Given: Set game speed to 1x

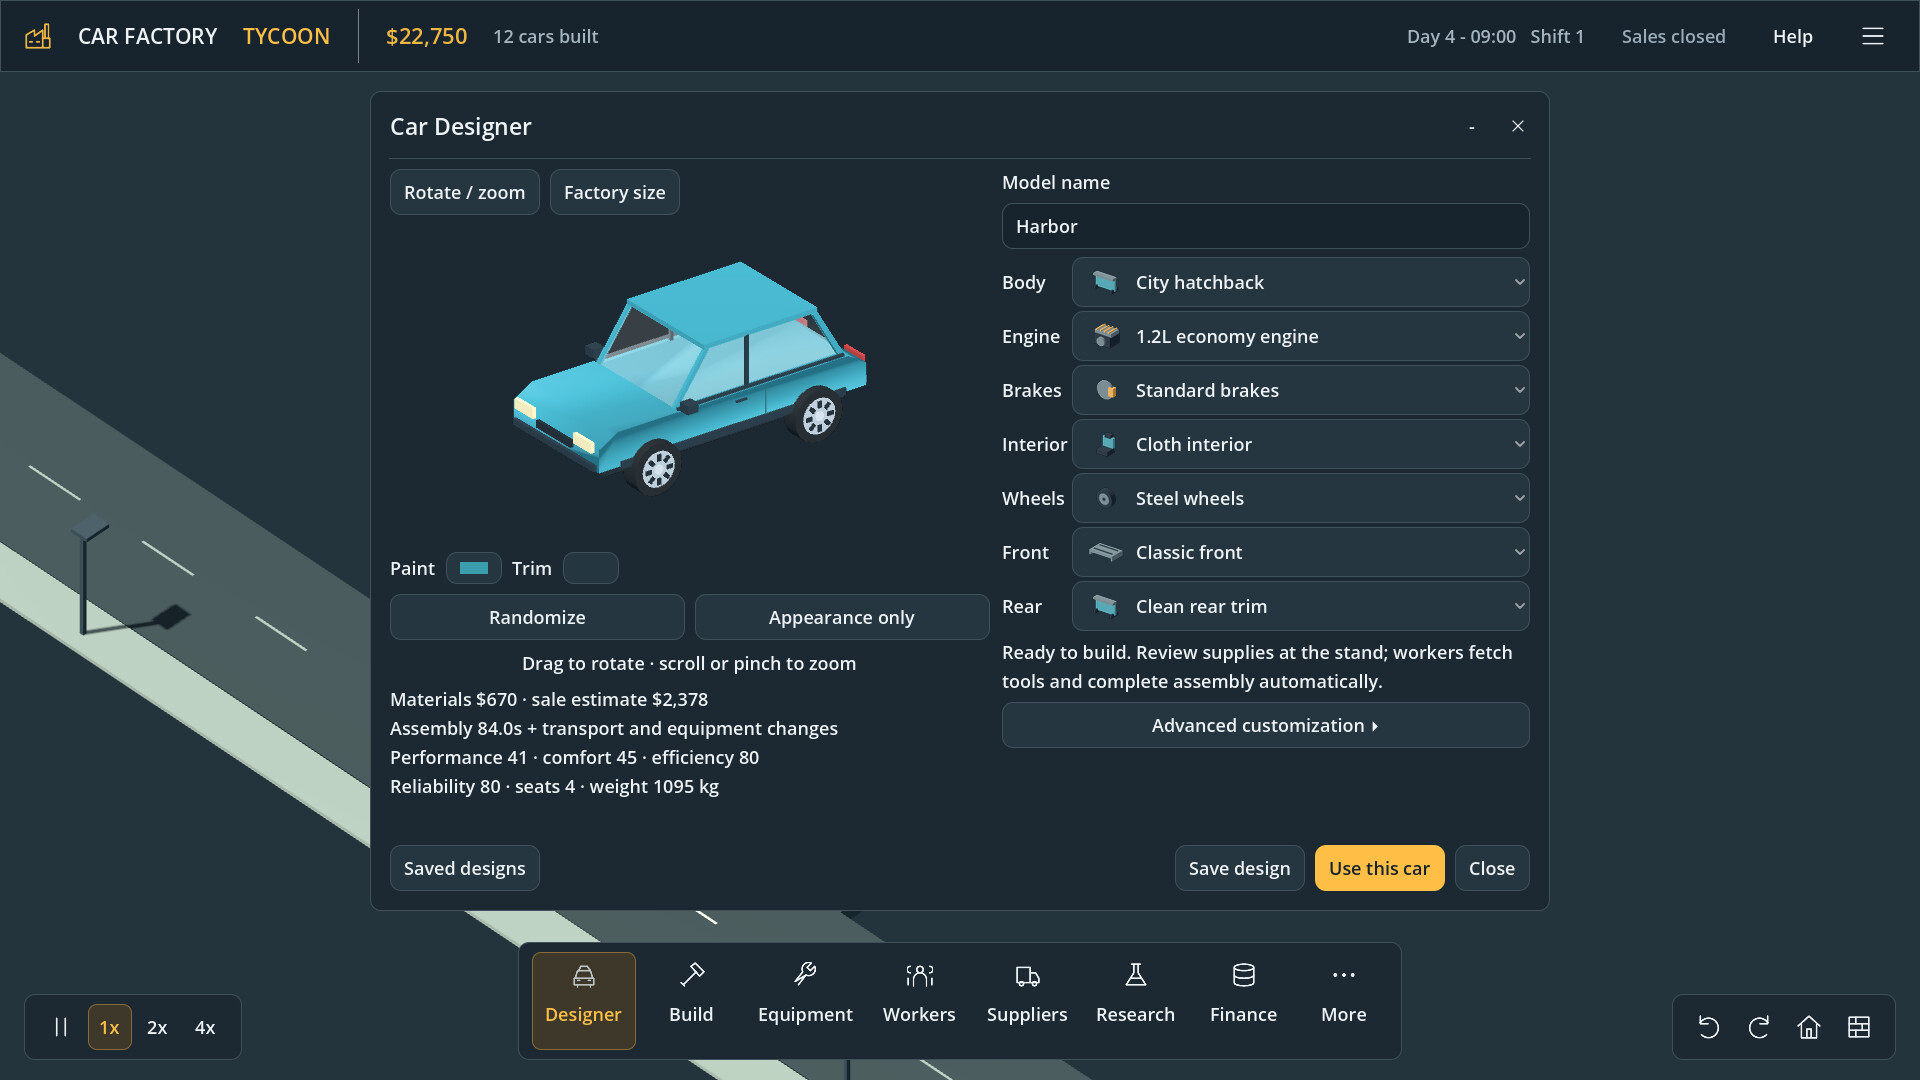Looking at the screenshot, I should (109, 1027).
